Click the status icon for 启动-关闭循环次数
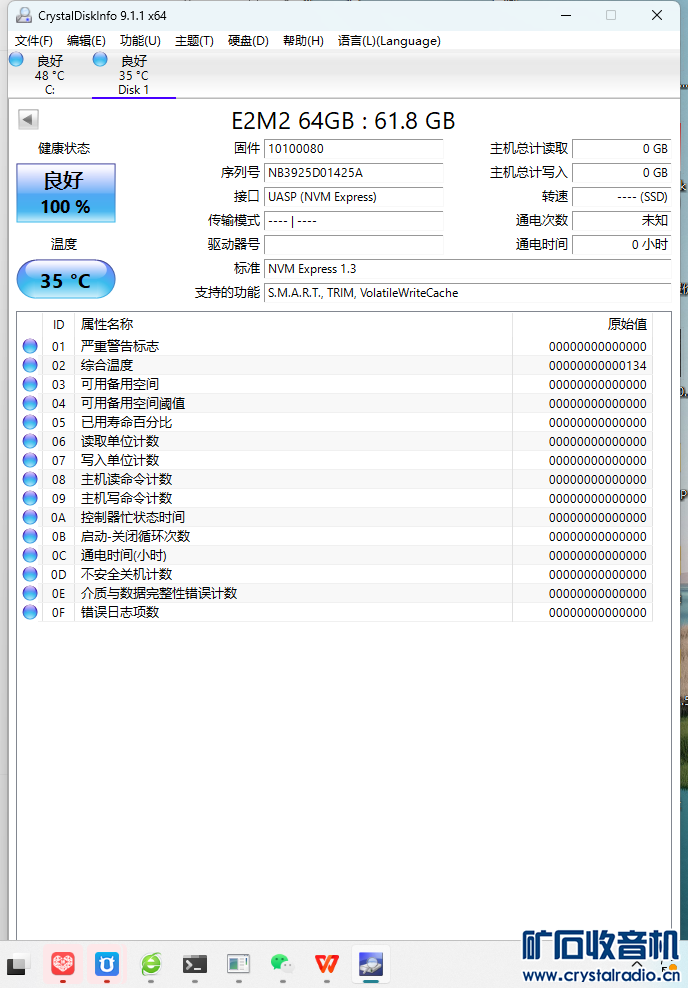The width and height of the screenshot is (688, 988). click(30, 536)
